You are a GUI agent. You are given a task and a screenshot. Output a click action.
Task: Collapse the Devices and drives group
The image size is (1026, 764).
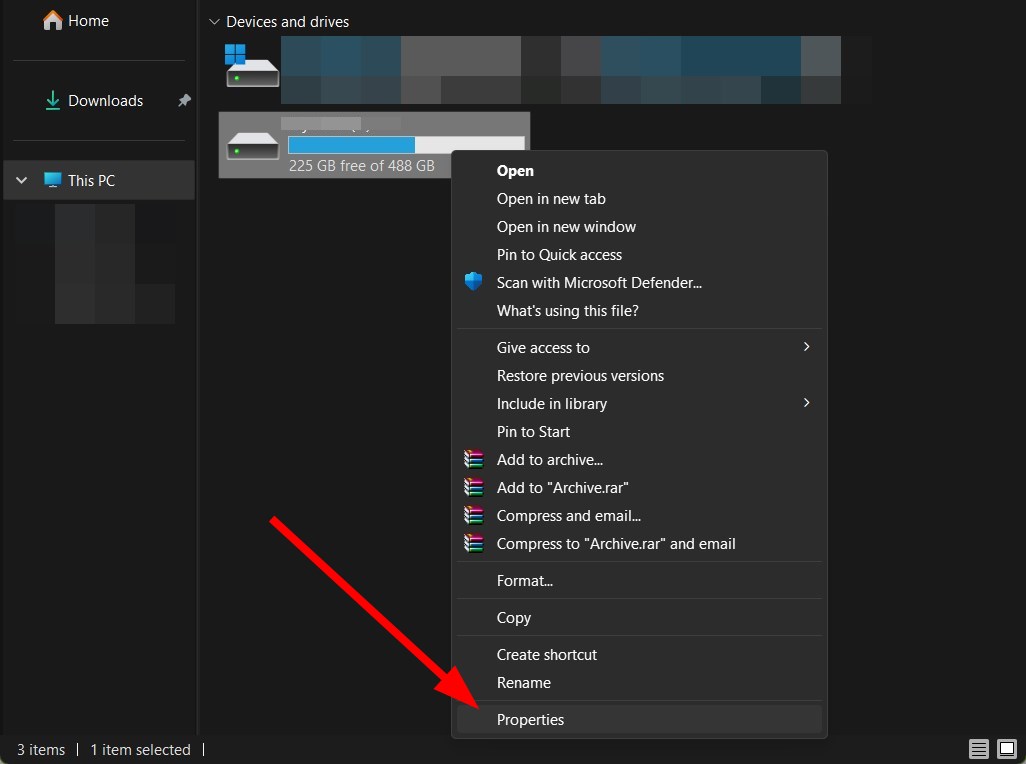tap(213, 21)
